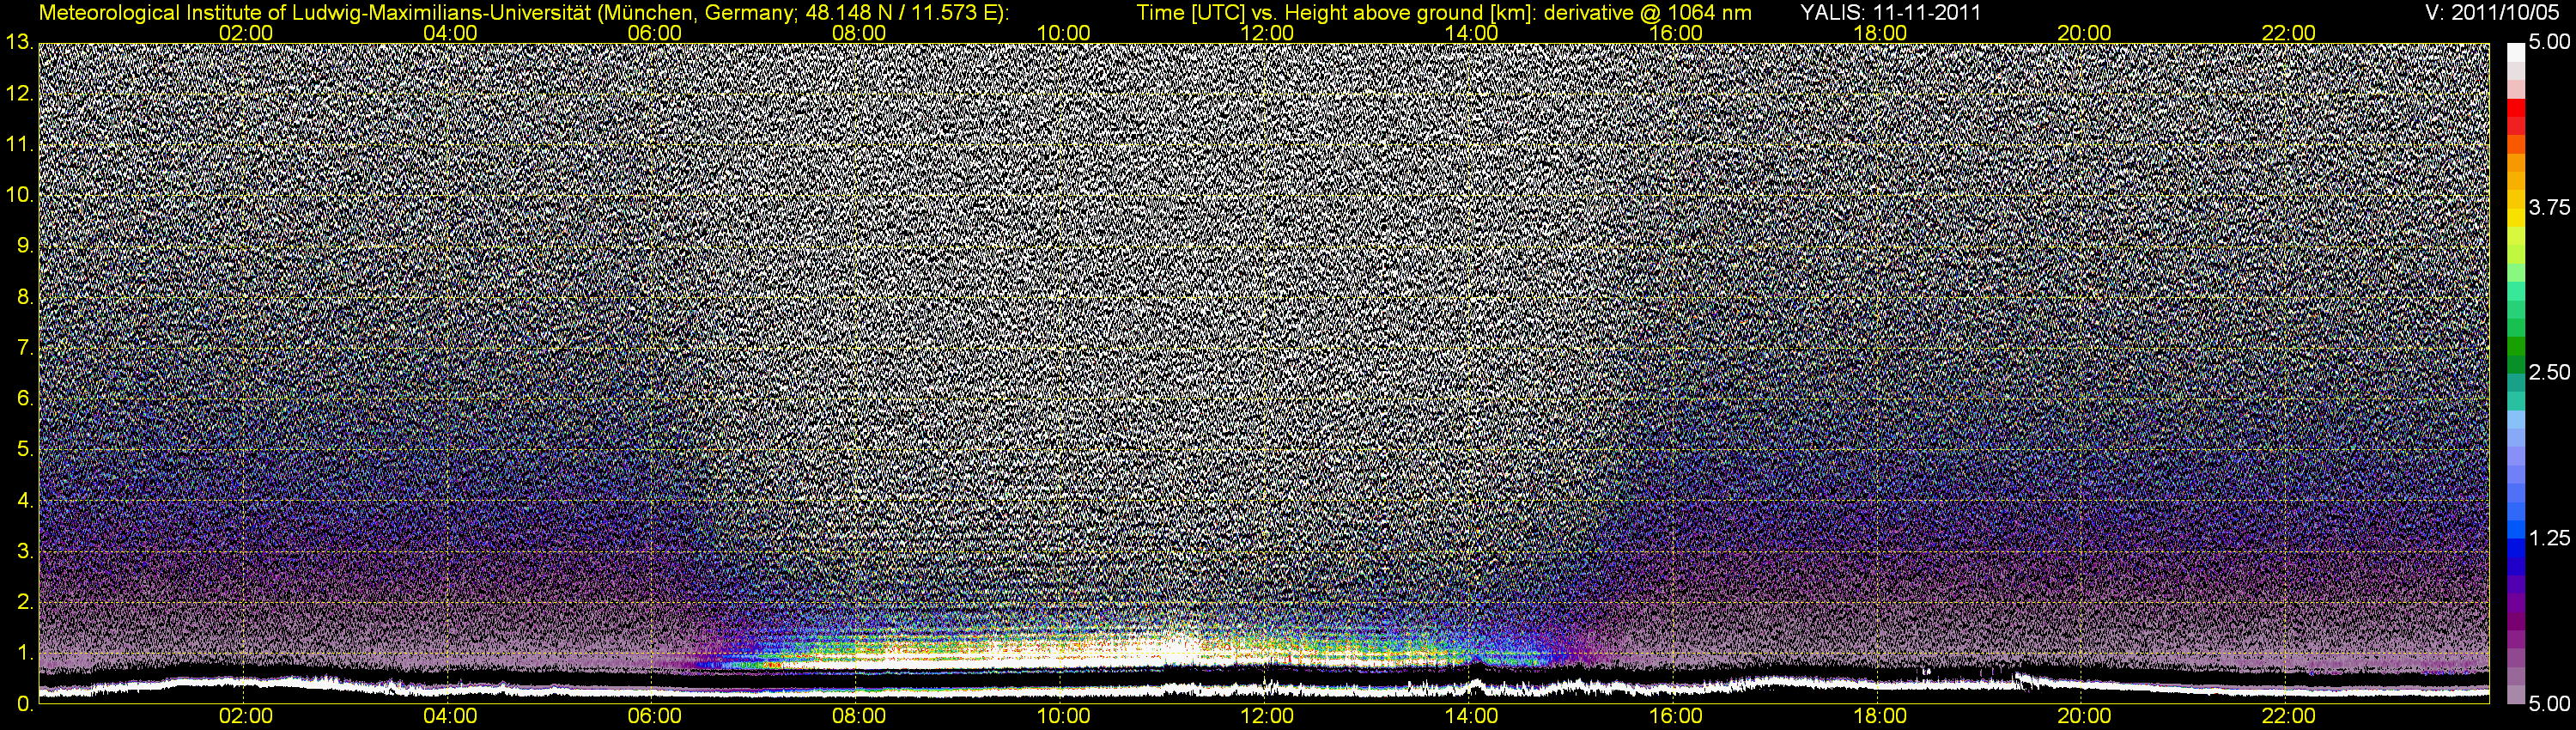Click the height axis label '4.'

24,500
